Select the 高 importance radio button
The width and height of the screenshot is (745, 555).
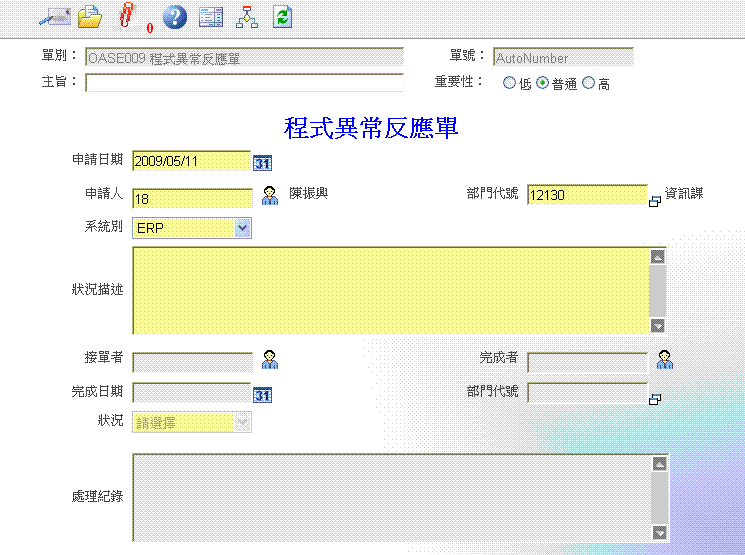tap(588, 84)
